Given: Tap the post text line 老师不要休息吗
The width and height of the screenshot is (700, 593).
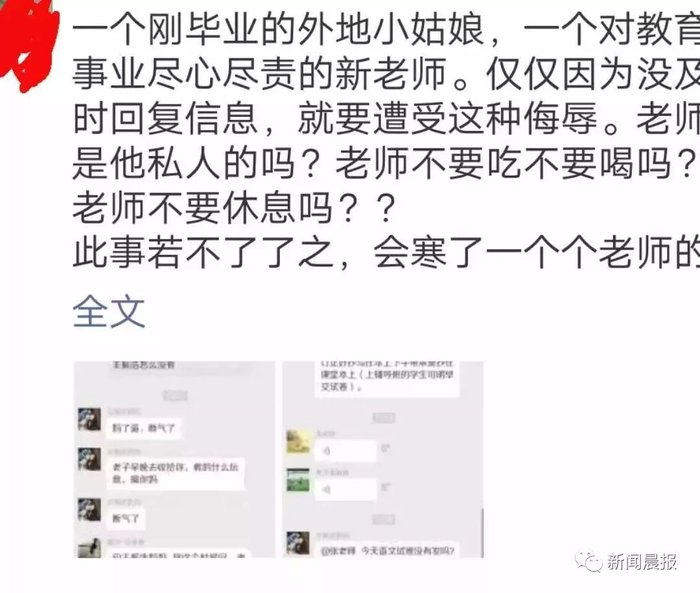Looking at the screenshot, I should coord(234,208).
